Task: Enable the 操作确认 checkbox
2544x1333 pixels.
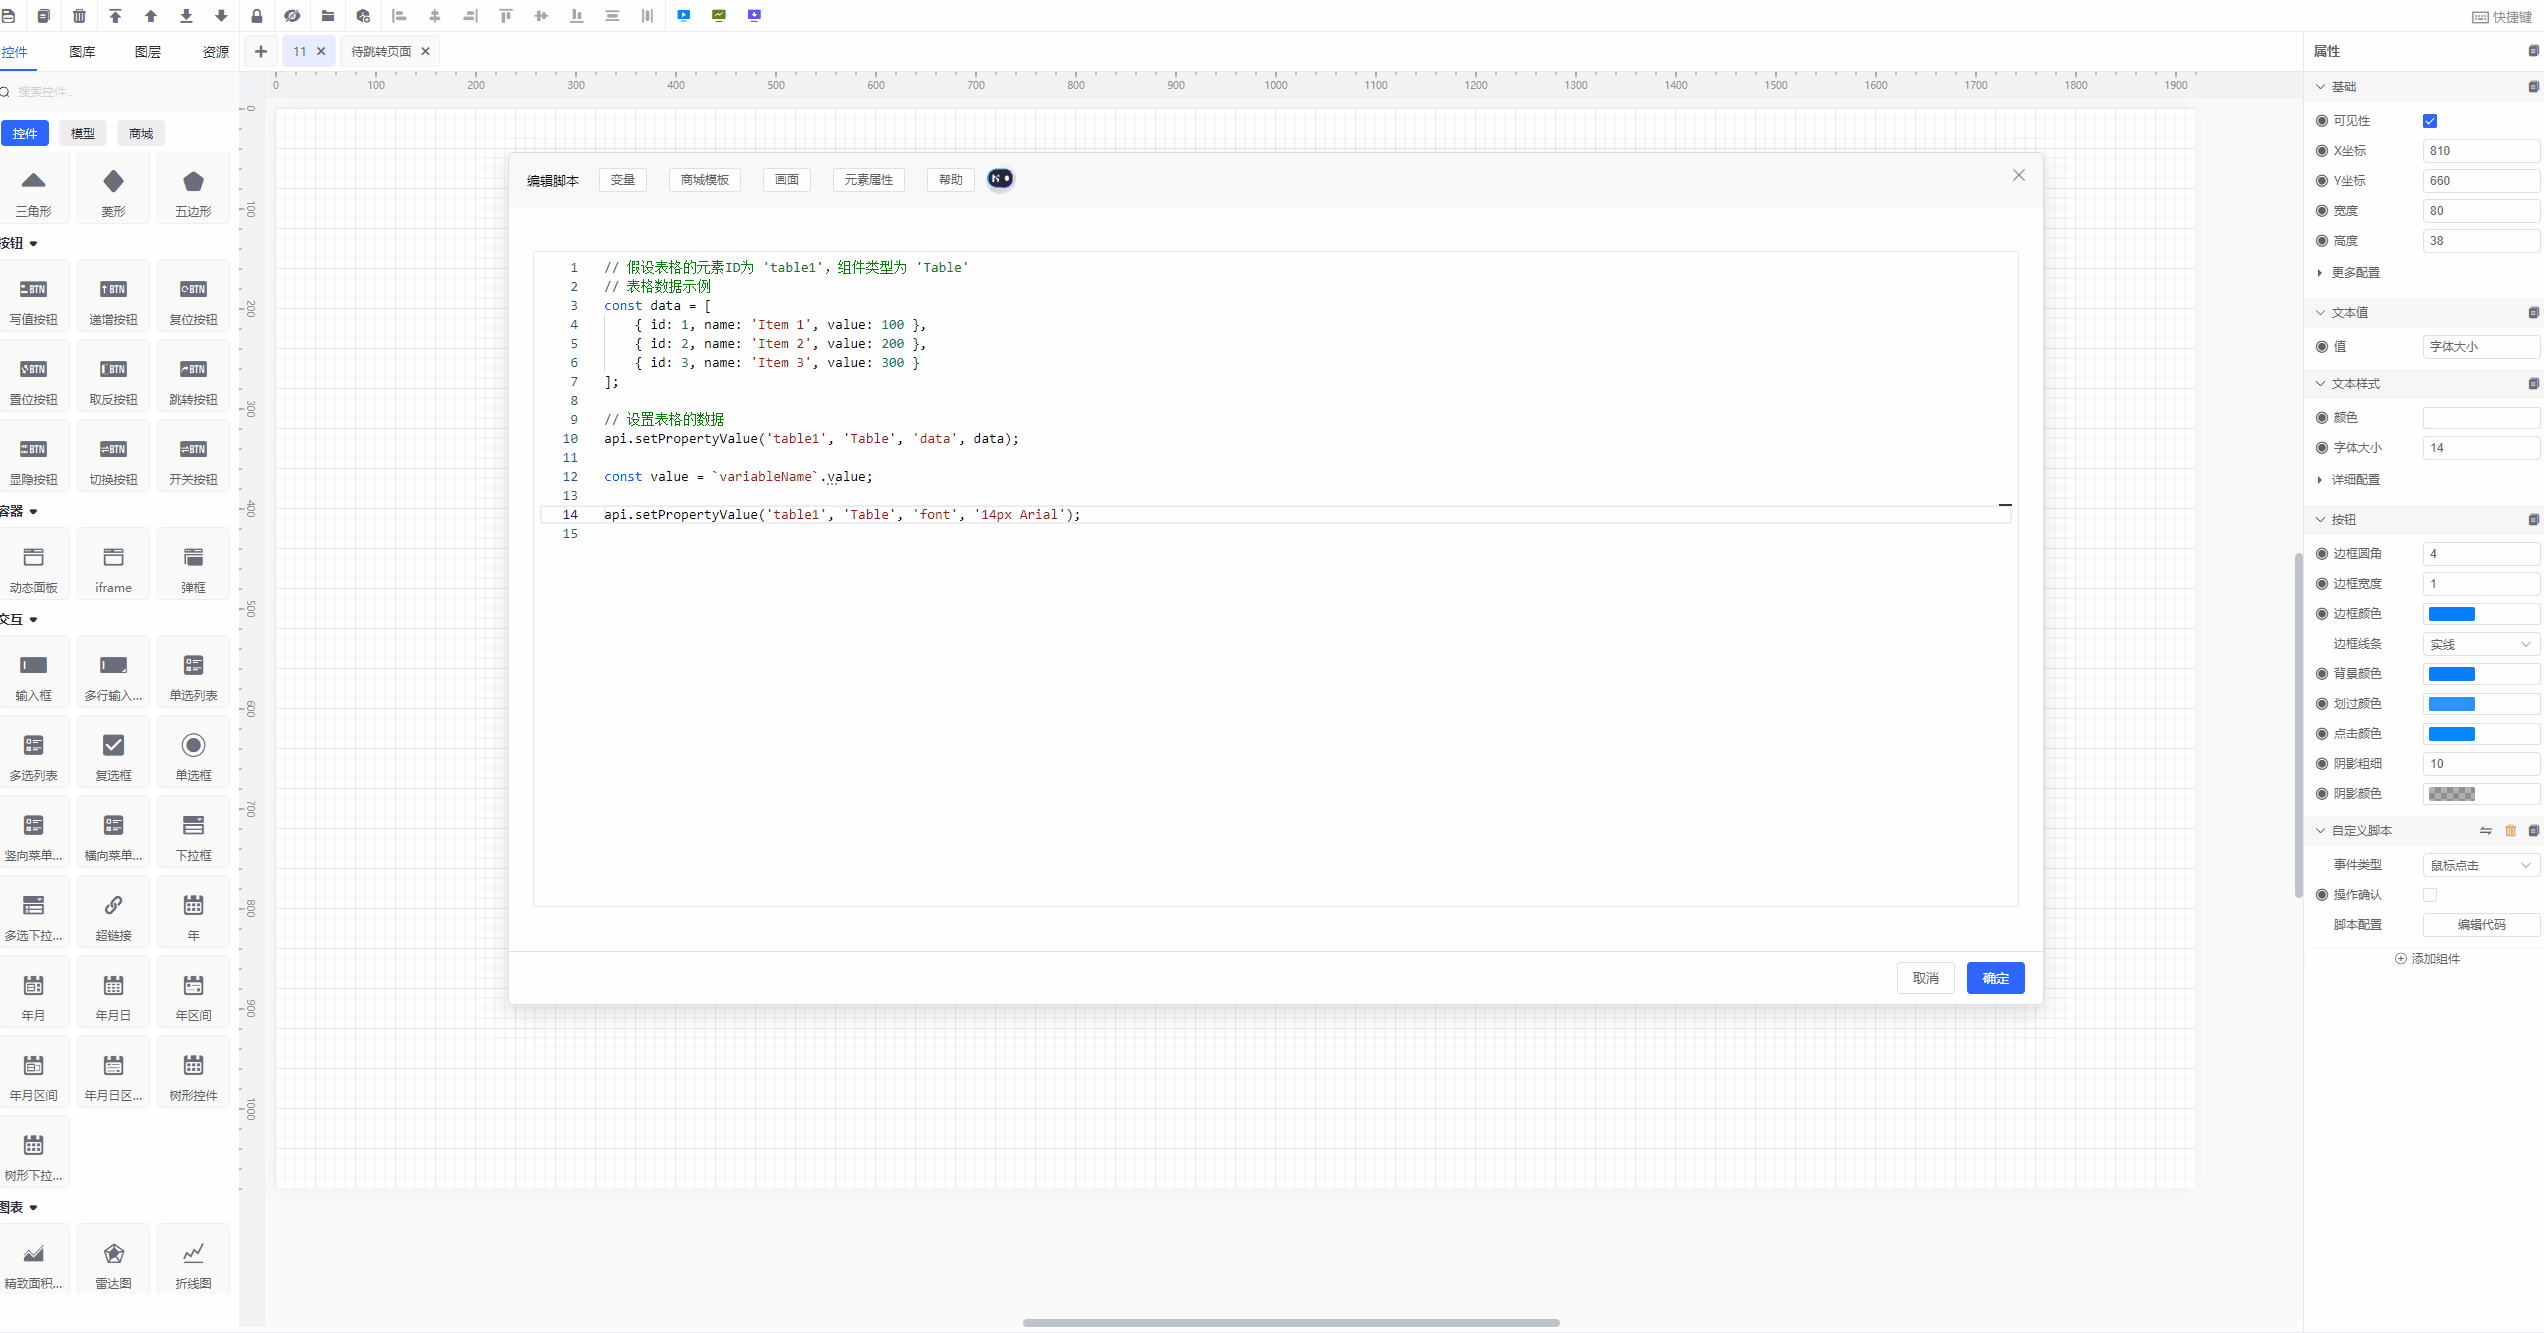Action: 2430,895
